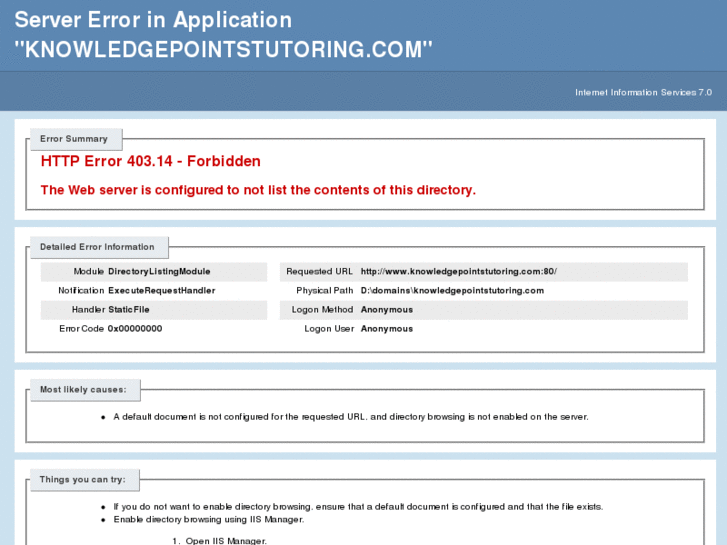Click the 'Logon User' field label
This screenshot has height=545, width=727.
329,328
